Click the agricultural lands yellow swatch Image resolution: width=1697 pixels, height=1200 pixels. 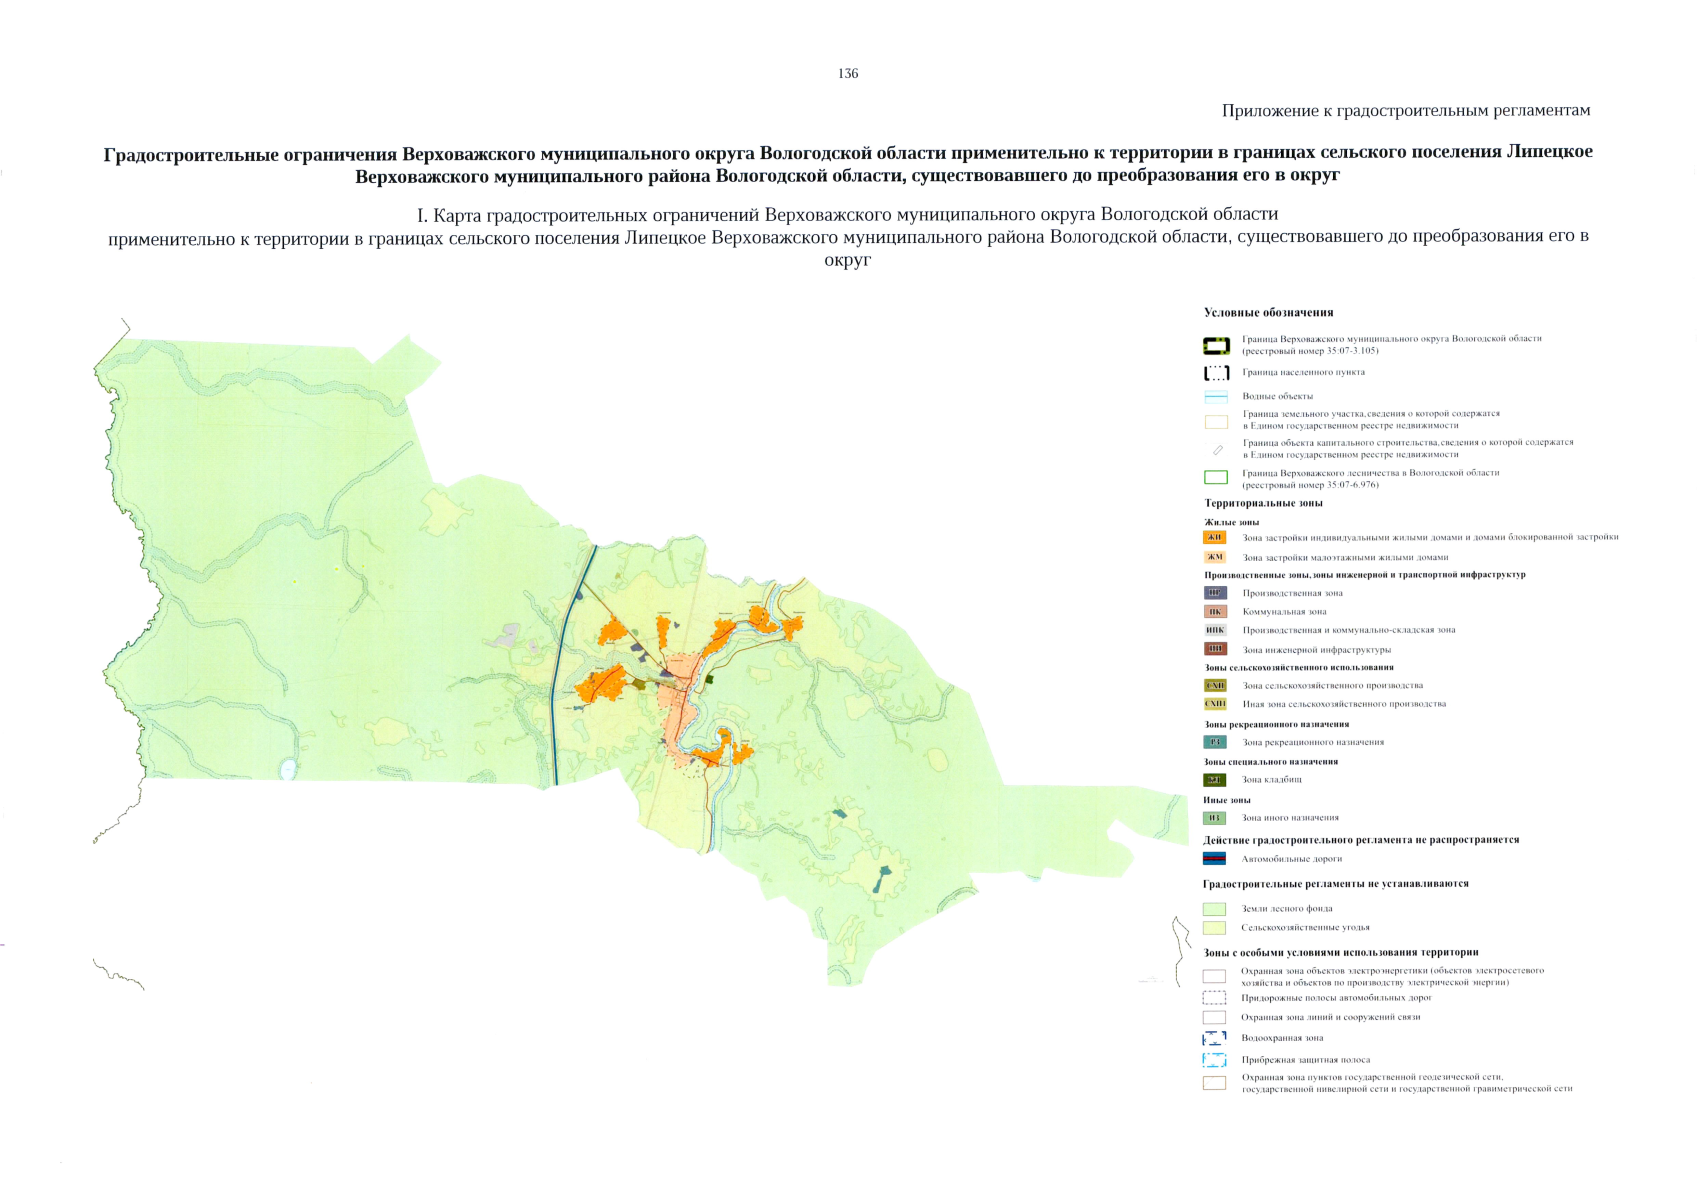(1214, 928)
